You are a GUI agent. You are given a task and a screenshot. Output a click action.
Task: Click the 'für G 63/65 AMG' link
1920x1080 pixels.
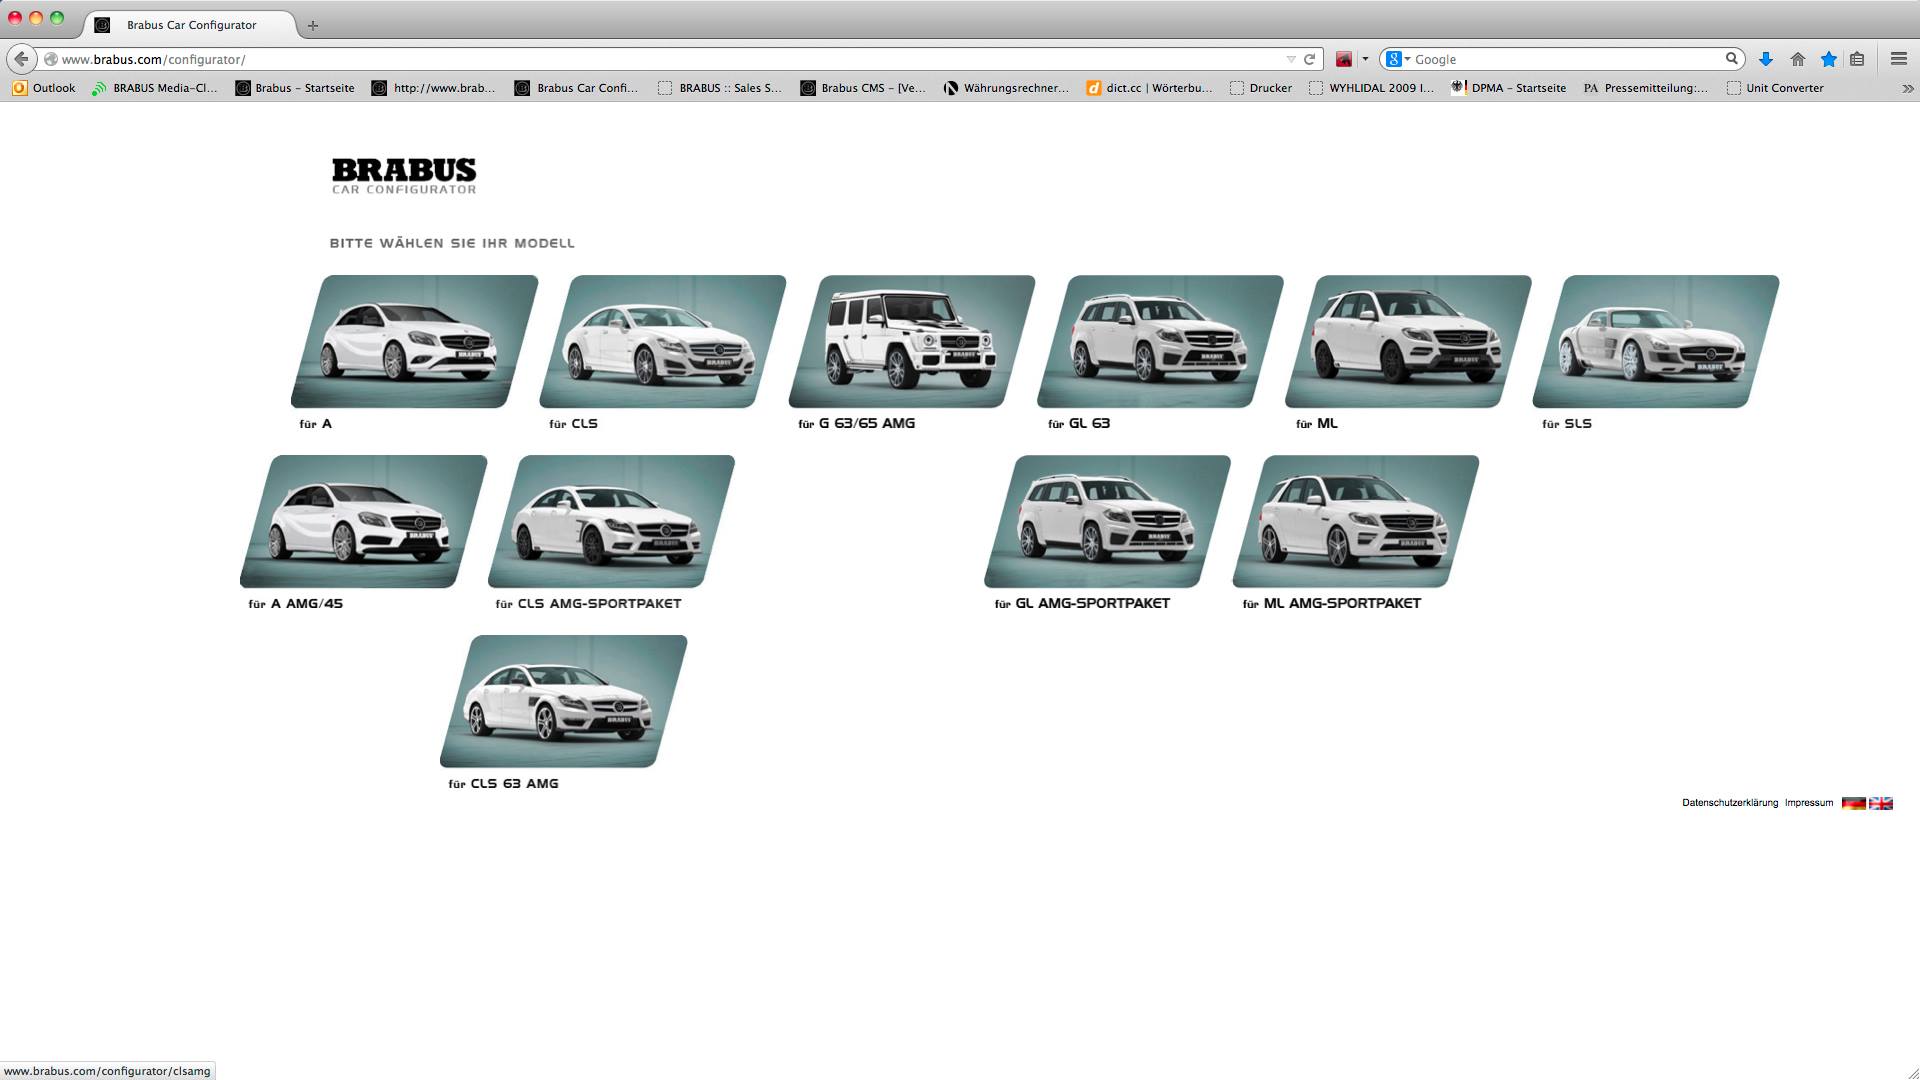click(x=857, y=424)
